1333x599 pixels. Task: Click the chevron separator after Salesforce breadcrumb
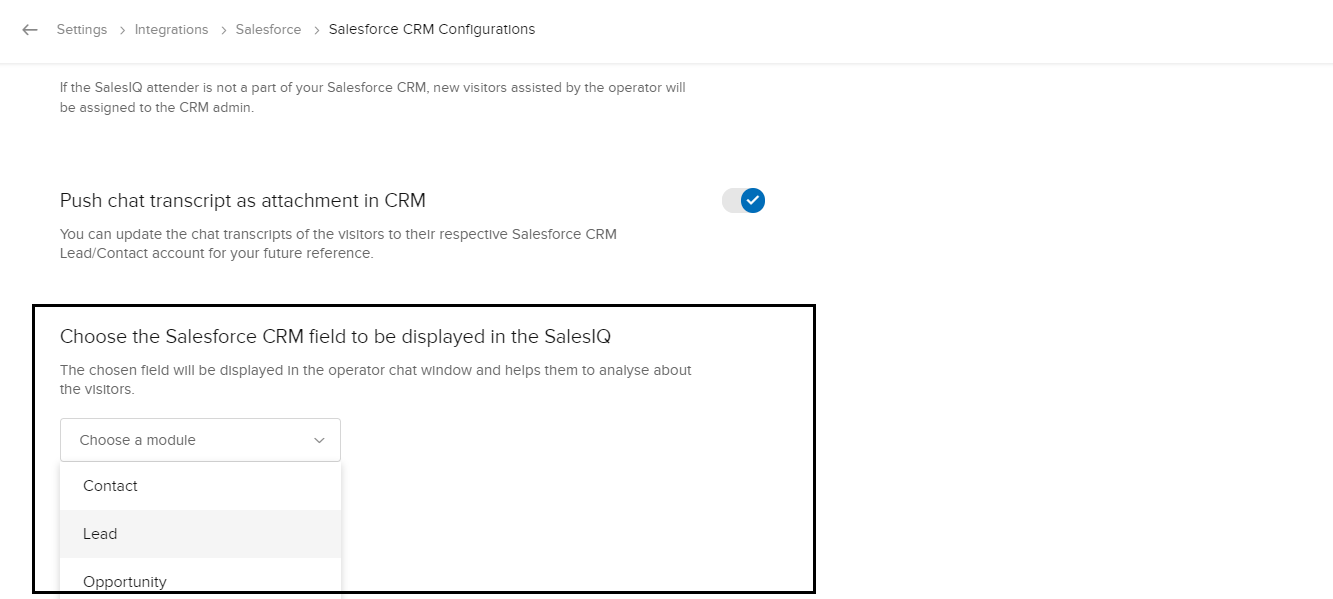(x=315, y=30)
